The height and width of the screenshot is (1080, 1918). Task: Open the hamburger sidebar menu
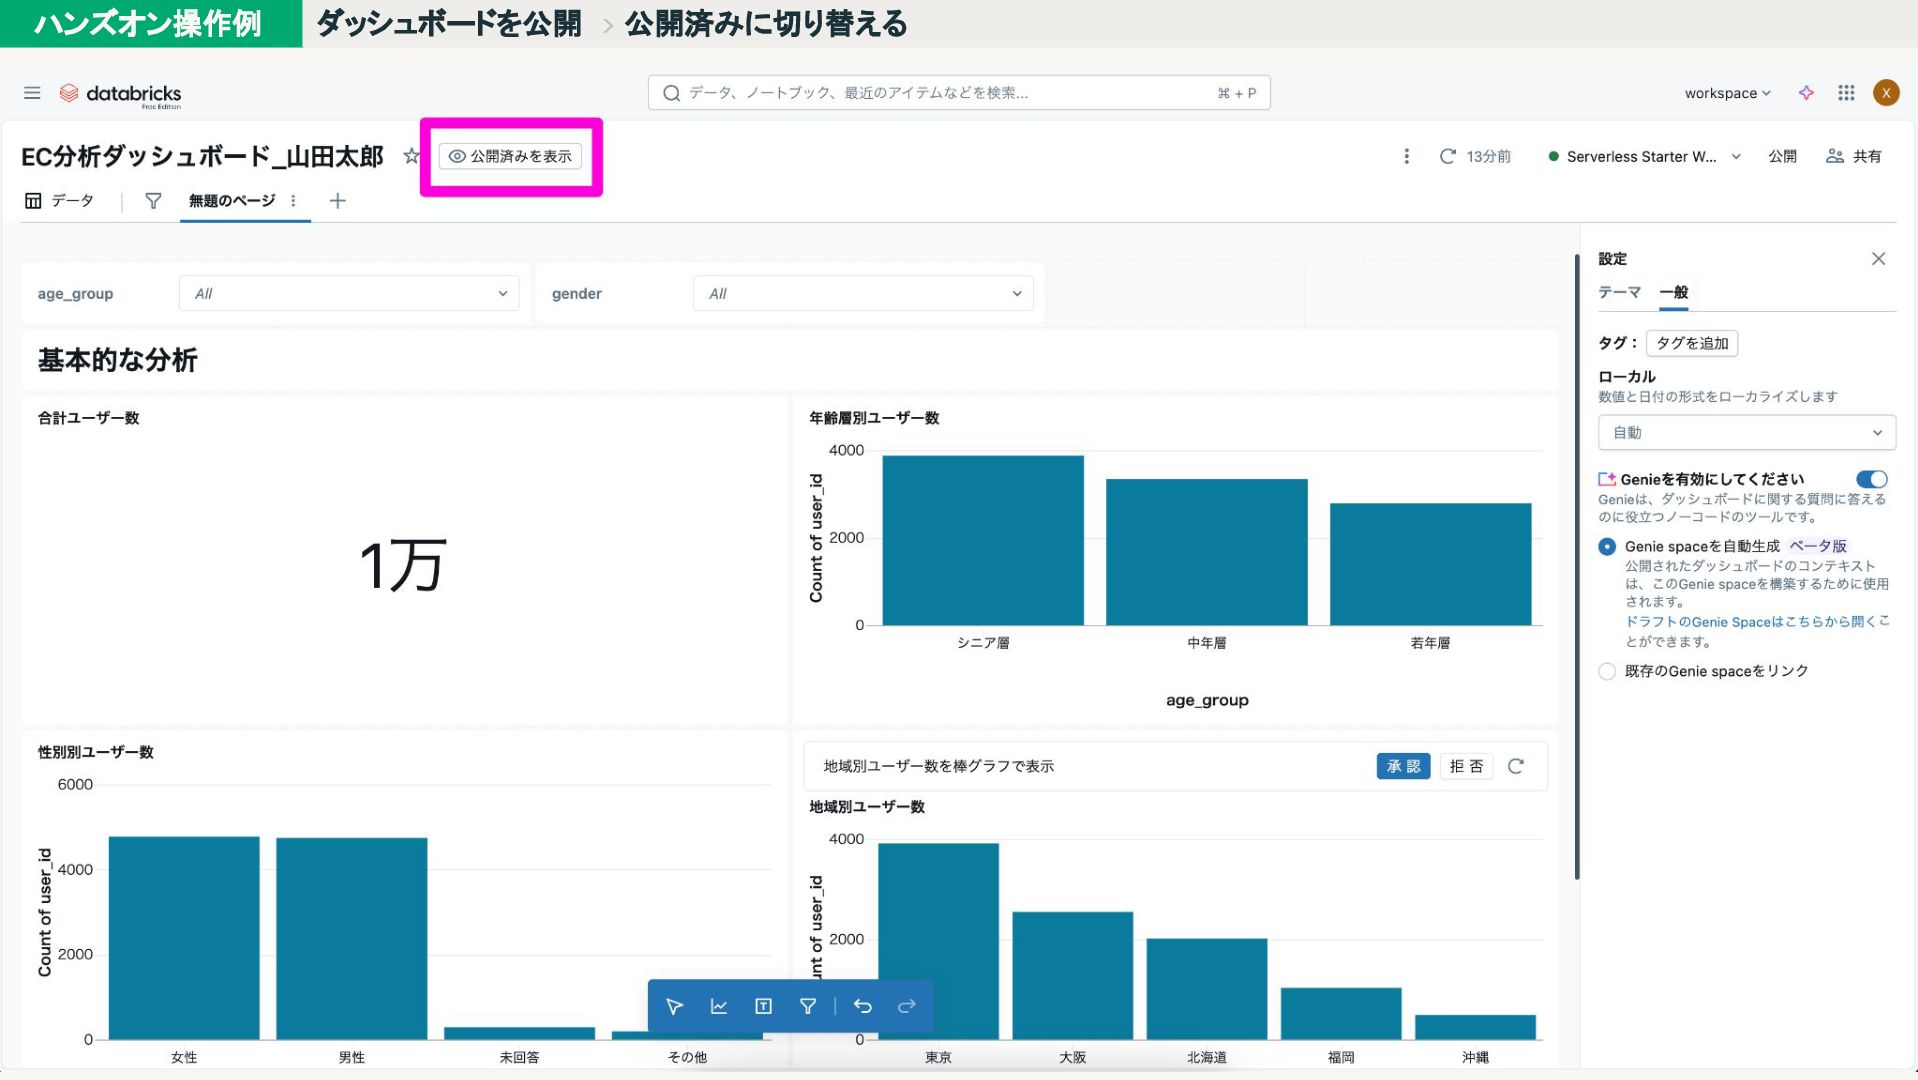click(32, 93)
